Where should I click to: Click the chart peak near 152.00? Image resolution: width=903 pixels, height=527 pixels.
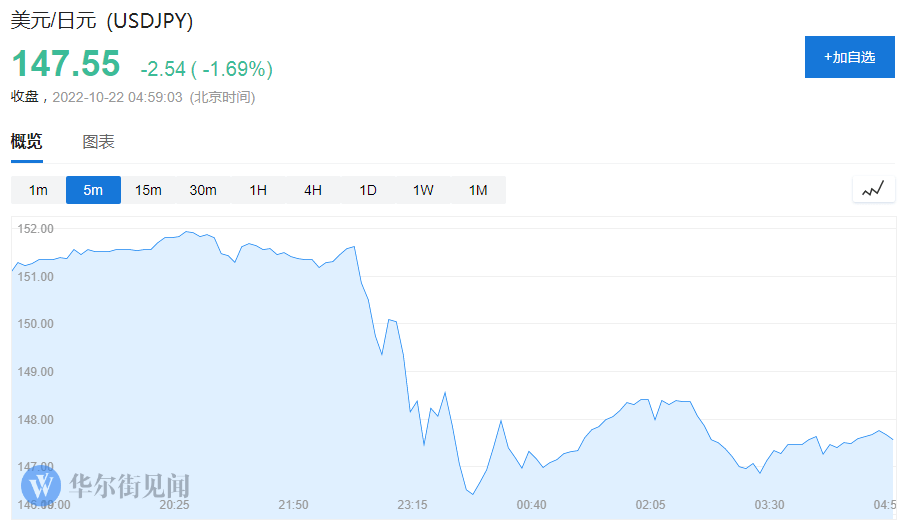(186, 232)
